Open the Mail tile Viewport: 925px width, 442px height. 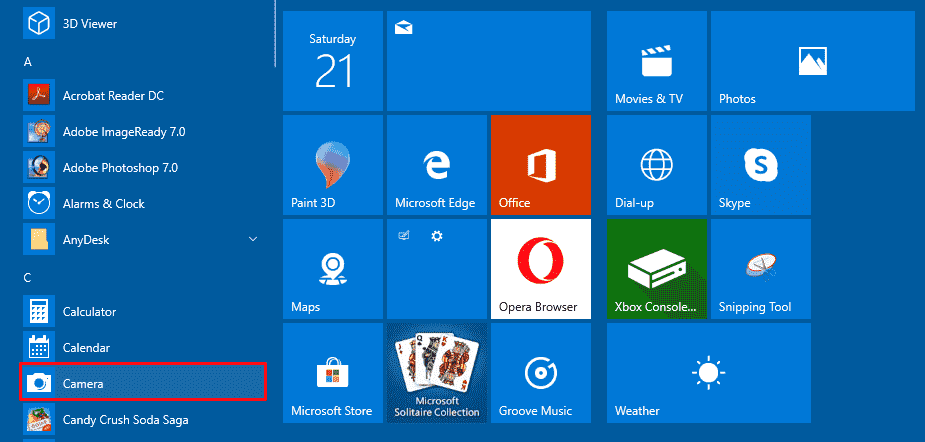pyautogui.click(x=488, y=61)
